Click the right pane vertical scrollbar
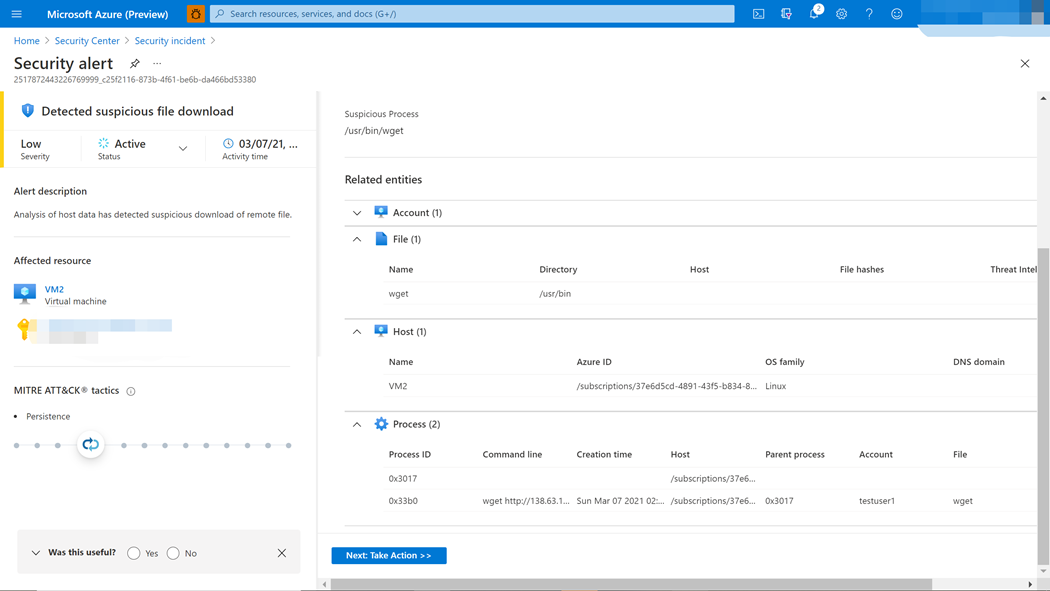Screen dimensions: 1050x591 pos(1043,406)
